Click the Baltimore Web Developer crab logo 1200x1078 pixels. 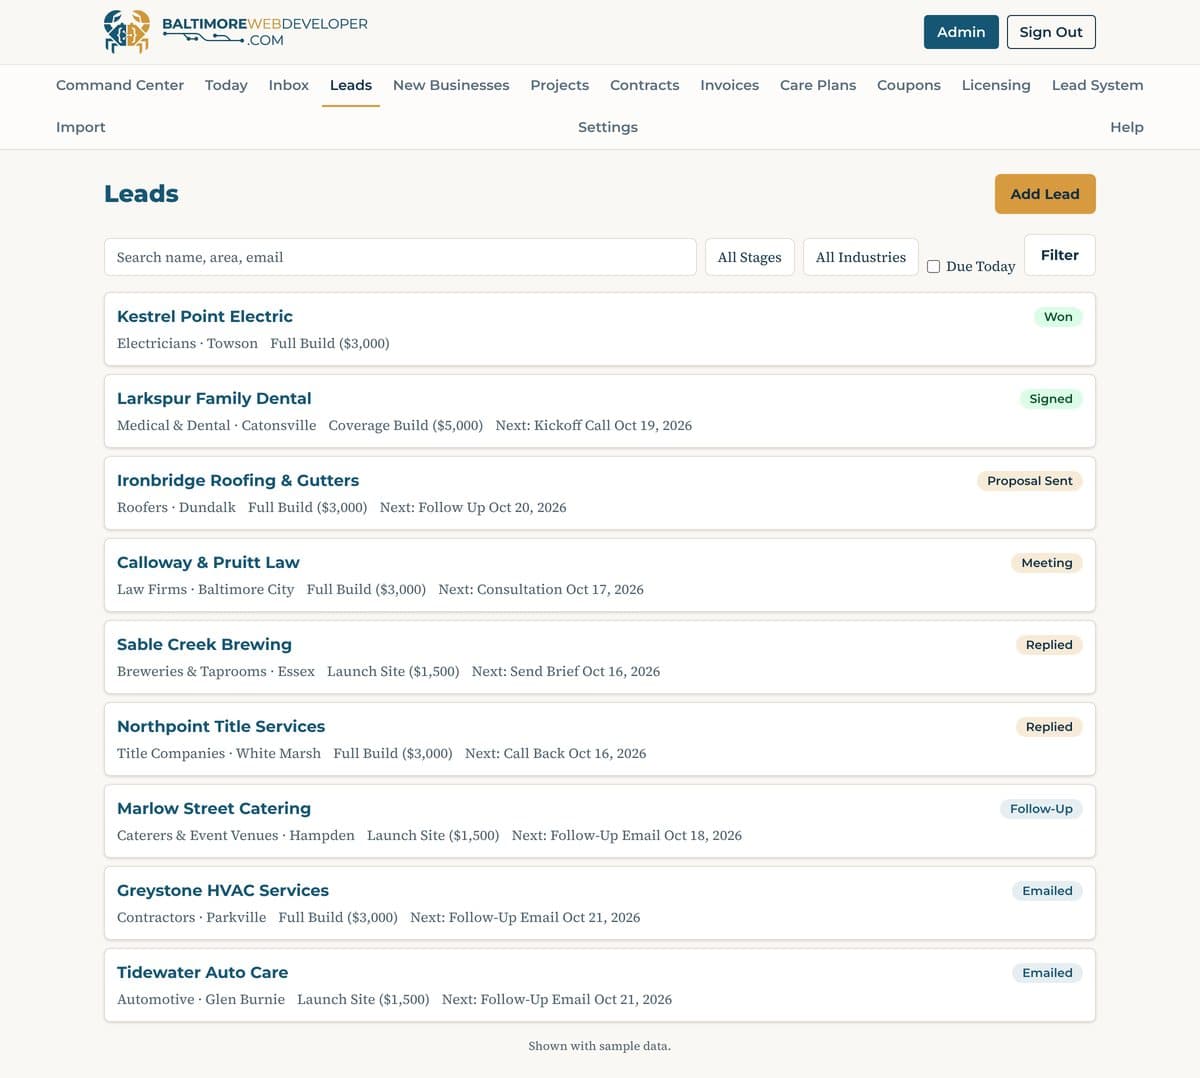(127, 32)
